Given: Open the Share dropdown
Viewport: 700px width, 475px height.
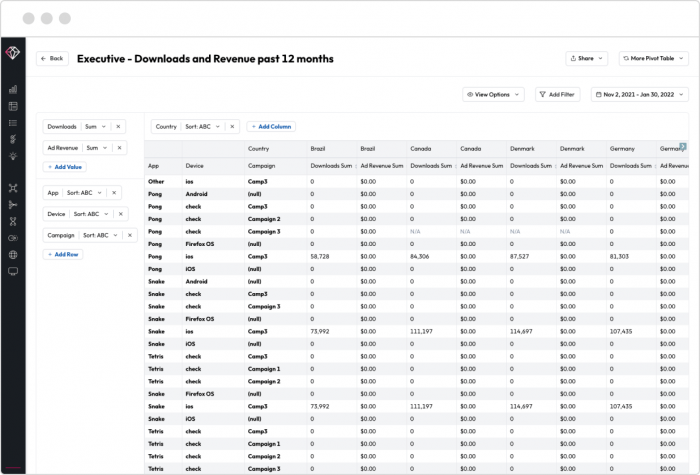Looking at the screenshot, I should [587, 58].
